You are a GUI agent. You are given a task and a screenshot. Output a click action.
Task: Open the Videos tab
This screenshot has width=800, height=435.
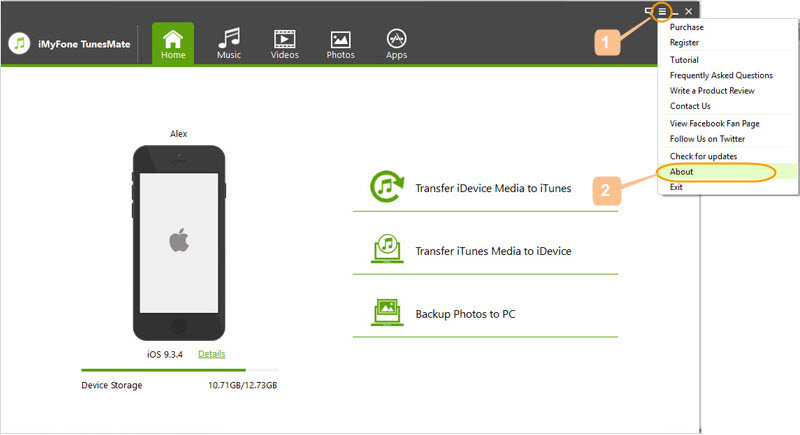point(284,43)
